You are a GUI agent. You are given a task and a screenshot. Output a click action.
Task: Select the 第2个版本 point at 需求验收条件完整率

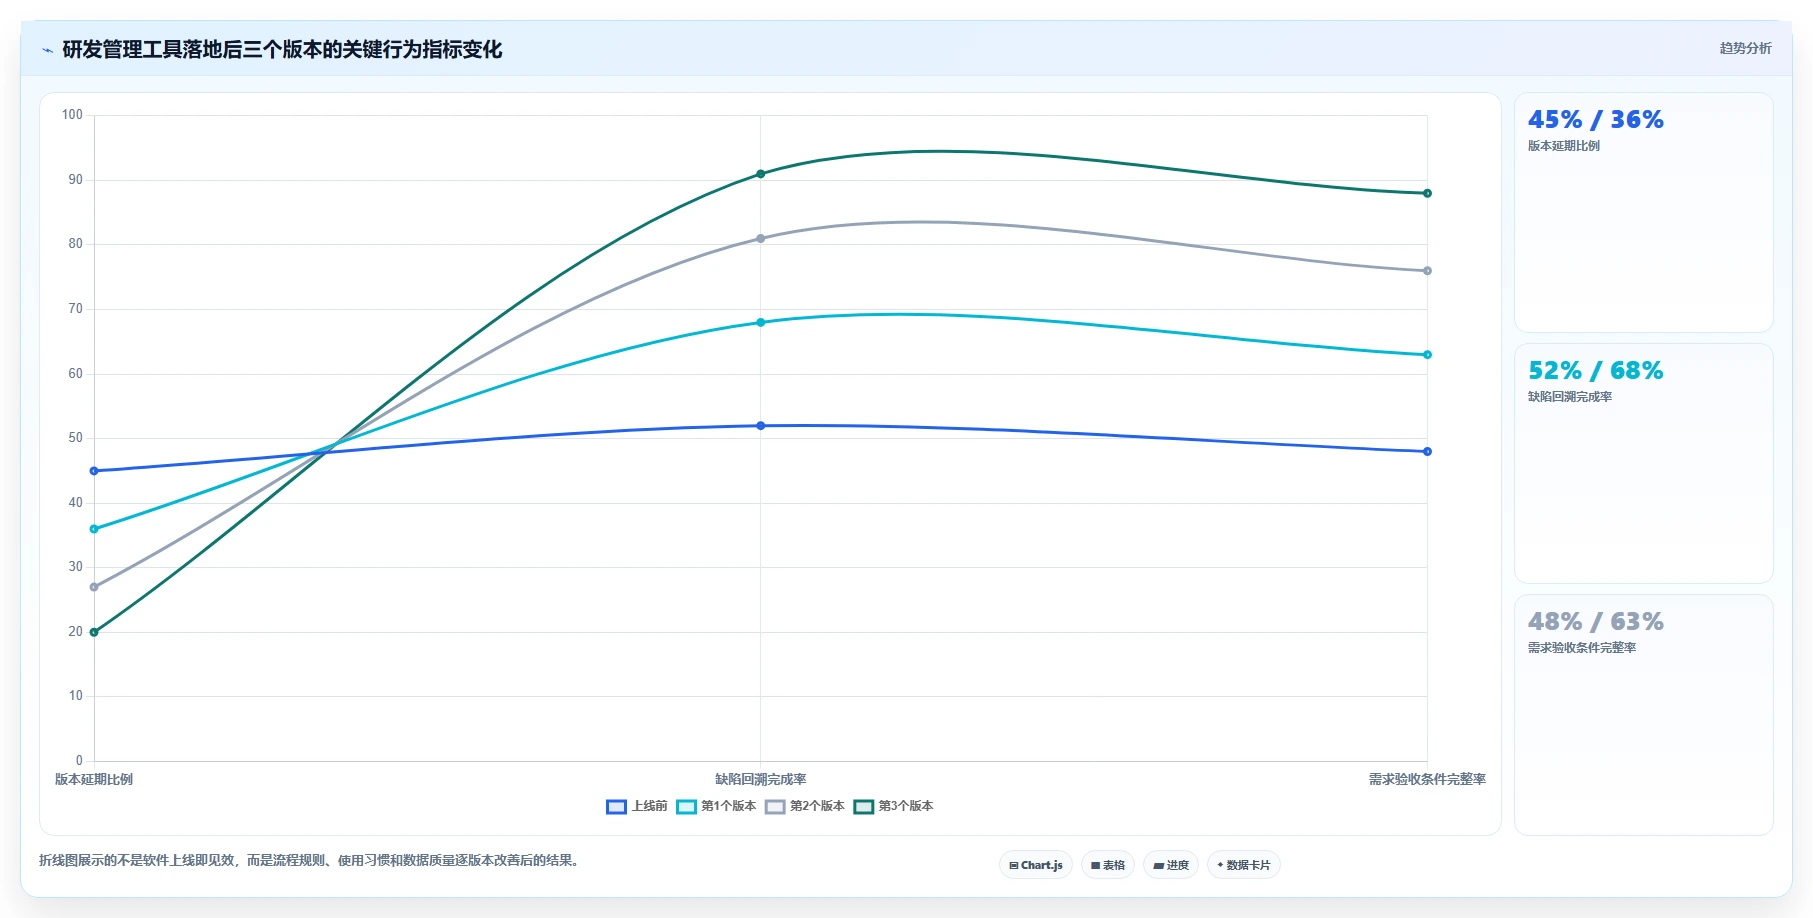point(1427,271)
